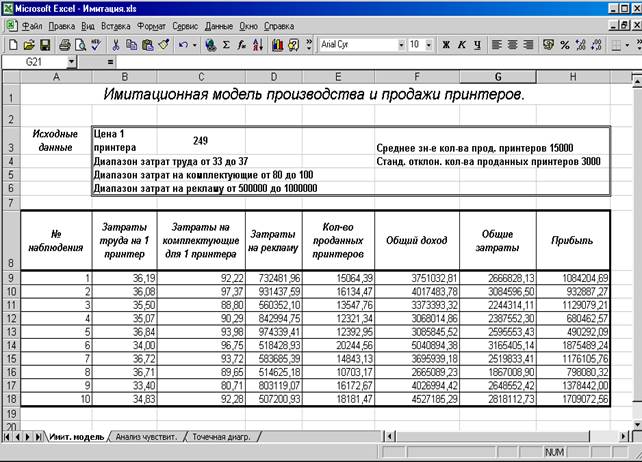This screenshot has height=462, width=642.
Task: Select column D header
Action: click(x=274, y=77)
